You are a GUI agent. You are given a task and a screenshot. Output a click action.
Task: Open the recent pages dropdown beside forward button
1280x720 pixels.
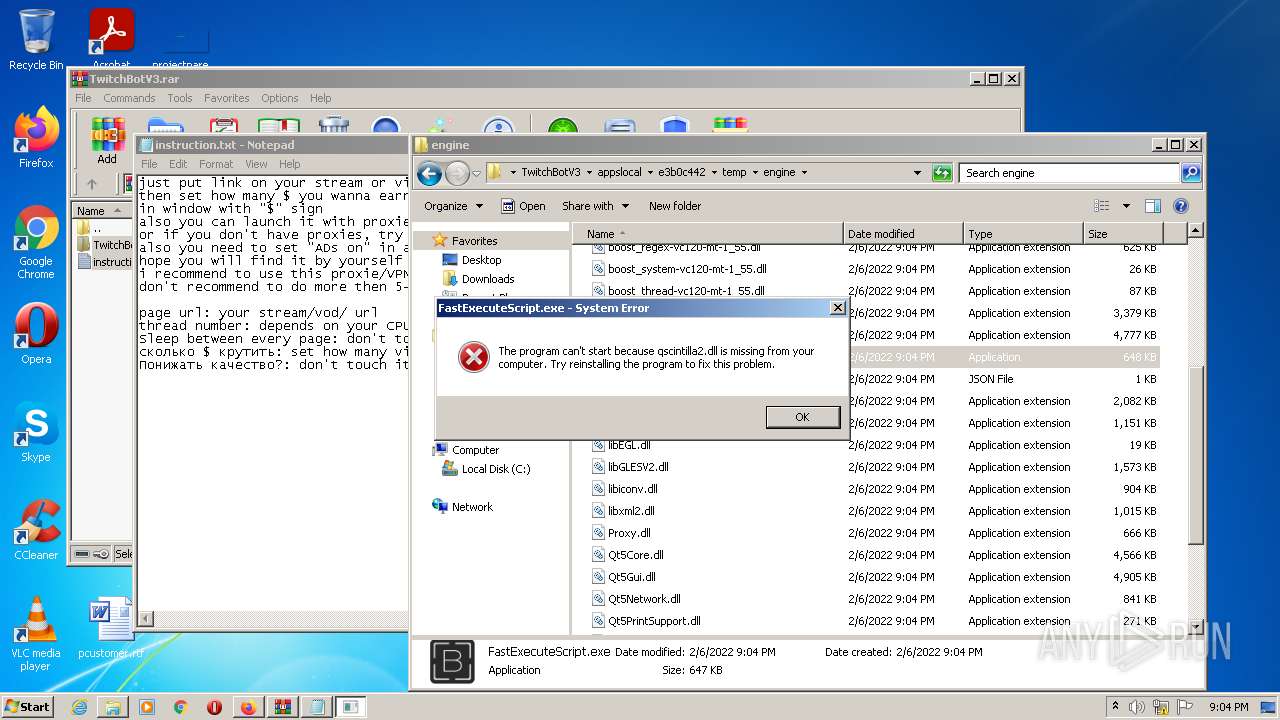tap(476, 173)
